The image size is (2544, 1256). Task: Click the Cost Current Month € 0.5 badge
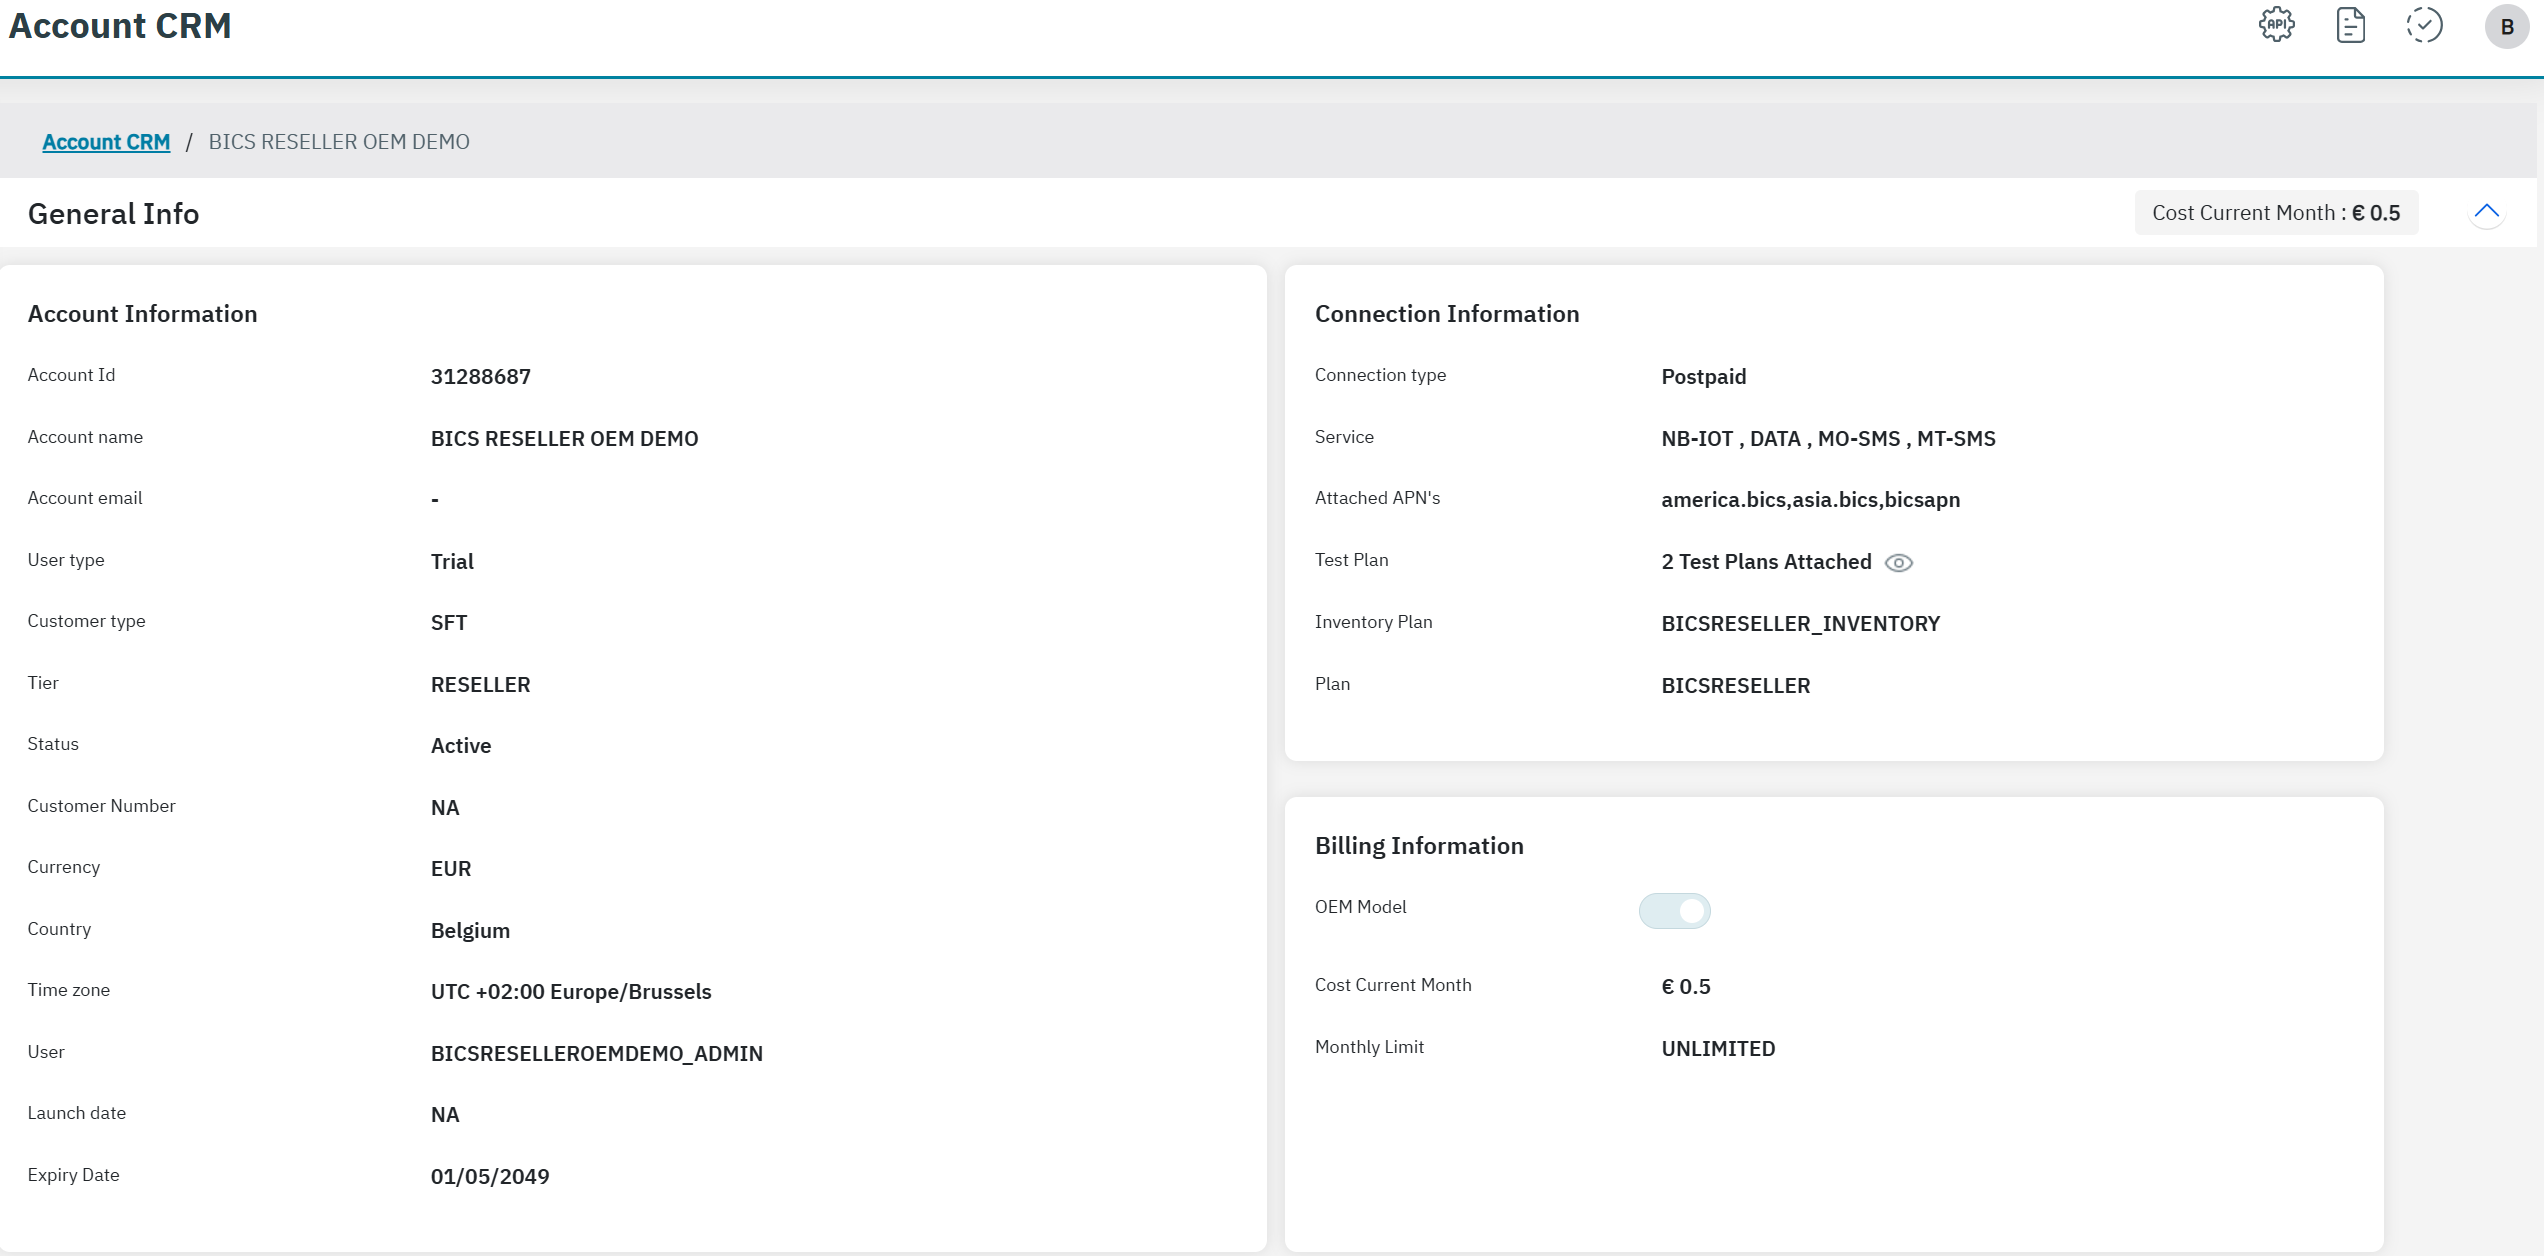2276,213
